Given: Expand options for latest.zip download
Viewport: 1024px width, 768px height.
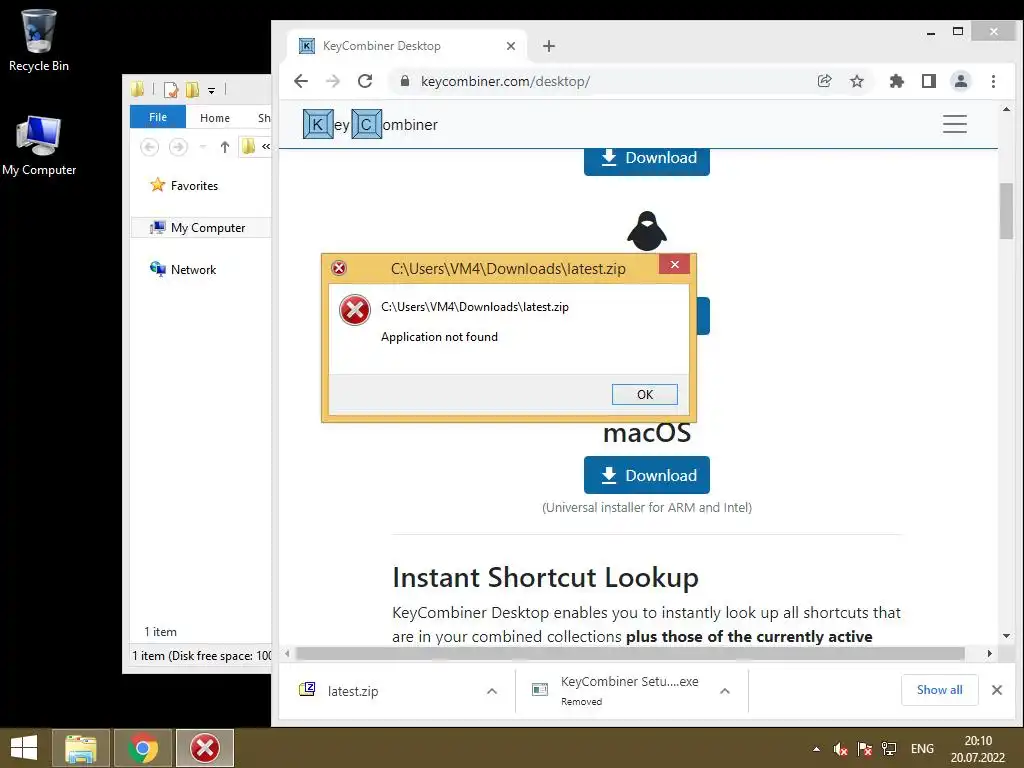Looking at the screenshot, I should (x=492, y=691).
